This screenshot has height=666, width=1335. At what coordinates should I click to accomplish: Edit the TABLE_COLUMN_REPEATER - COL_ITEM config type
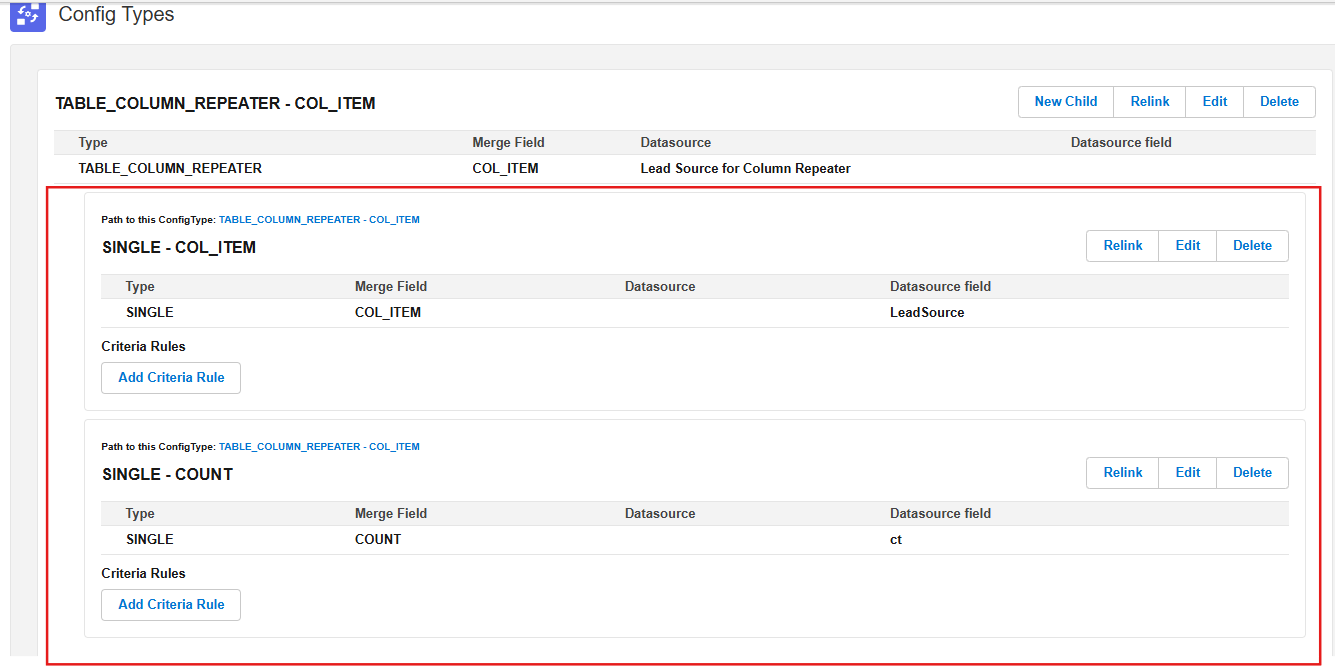point(1214,102)
